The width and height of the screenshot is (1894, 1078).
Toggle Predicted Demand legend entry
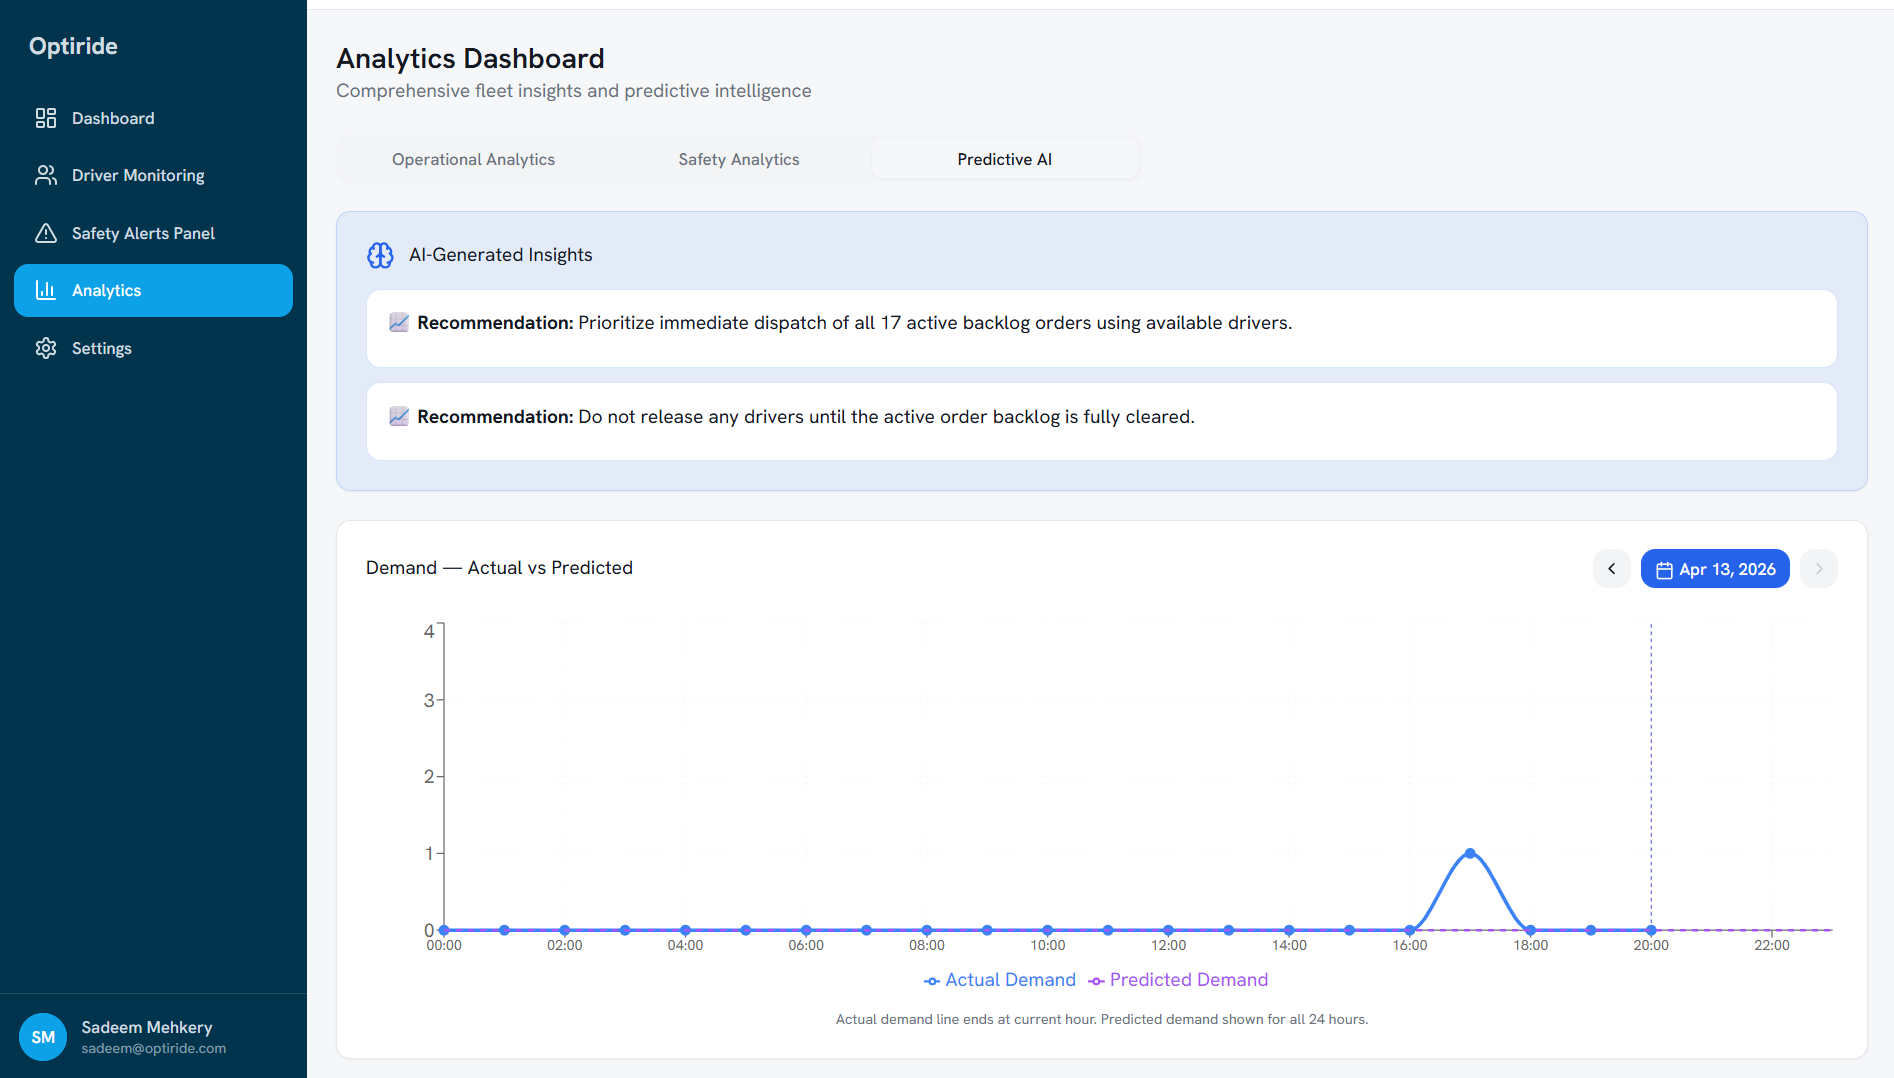coord(1178,980)
